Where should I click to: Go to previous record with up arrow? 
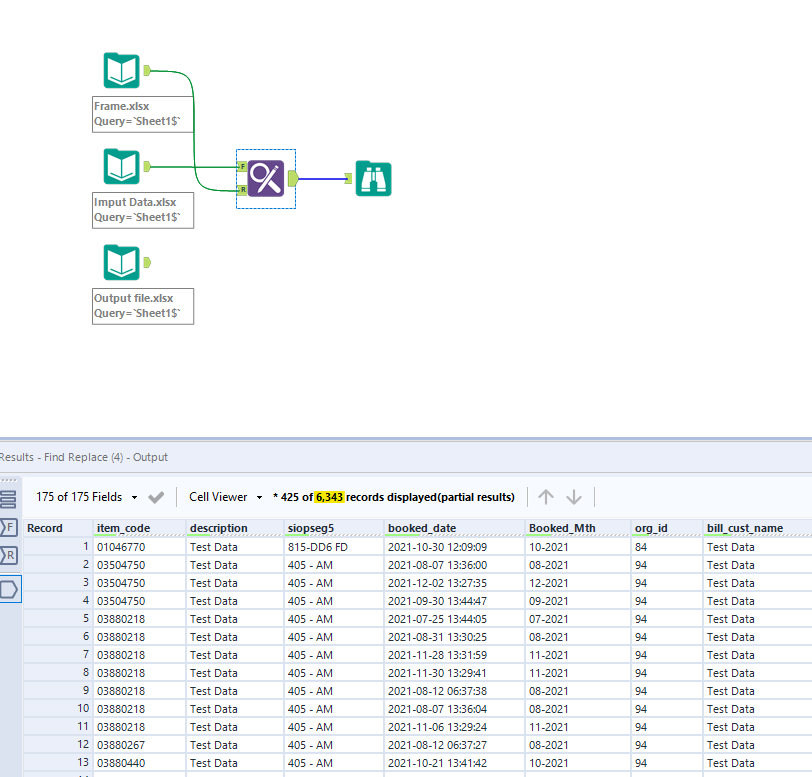coord(546,497)
